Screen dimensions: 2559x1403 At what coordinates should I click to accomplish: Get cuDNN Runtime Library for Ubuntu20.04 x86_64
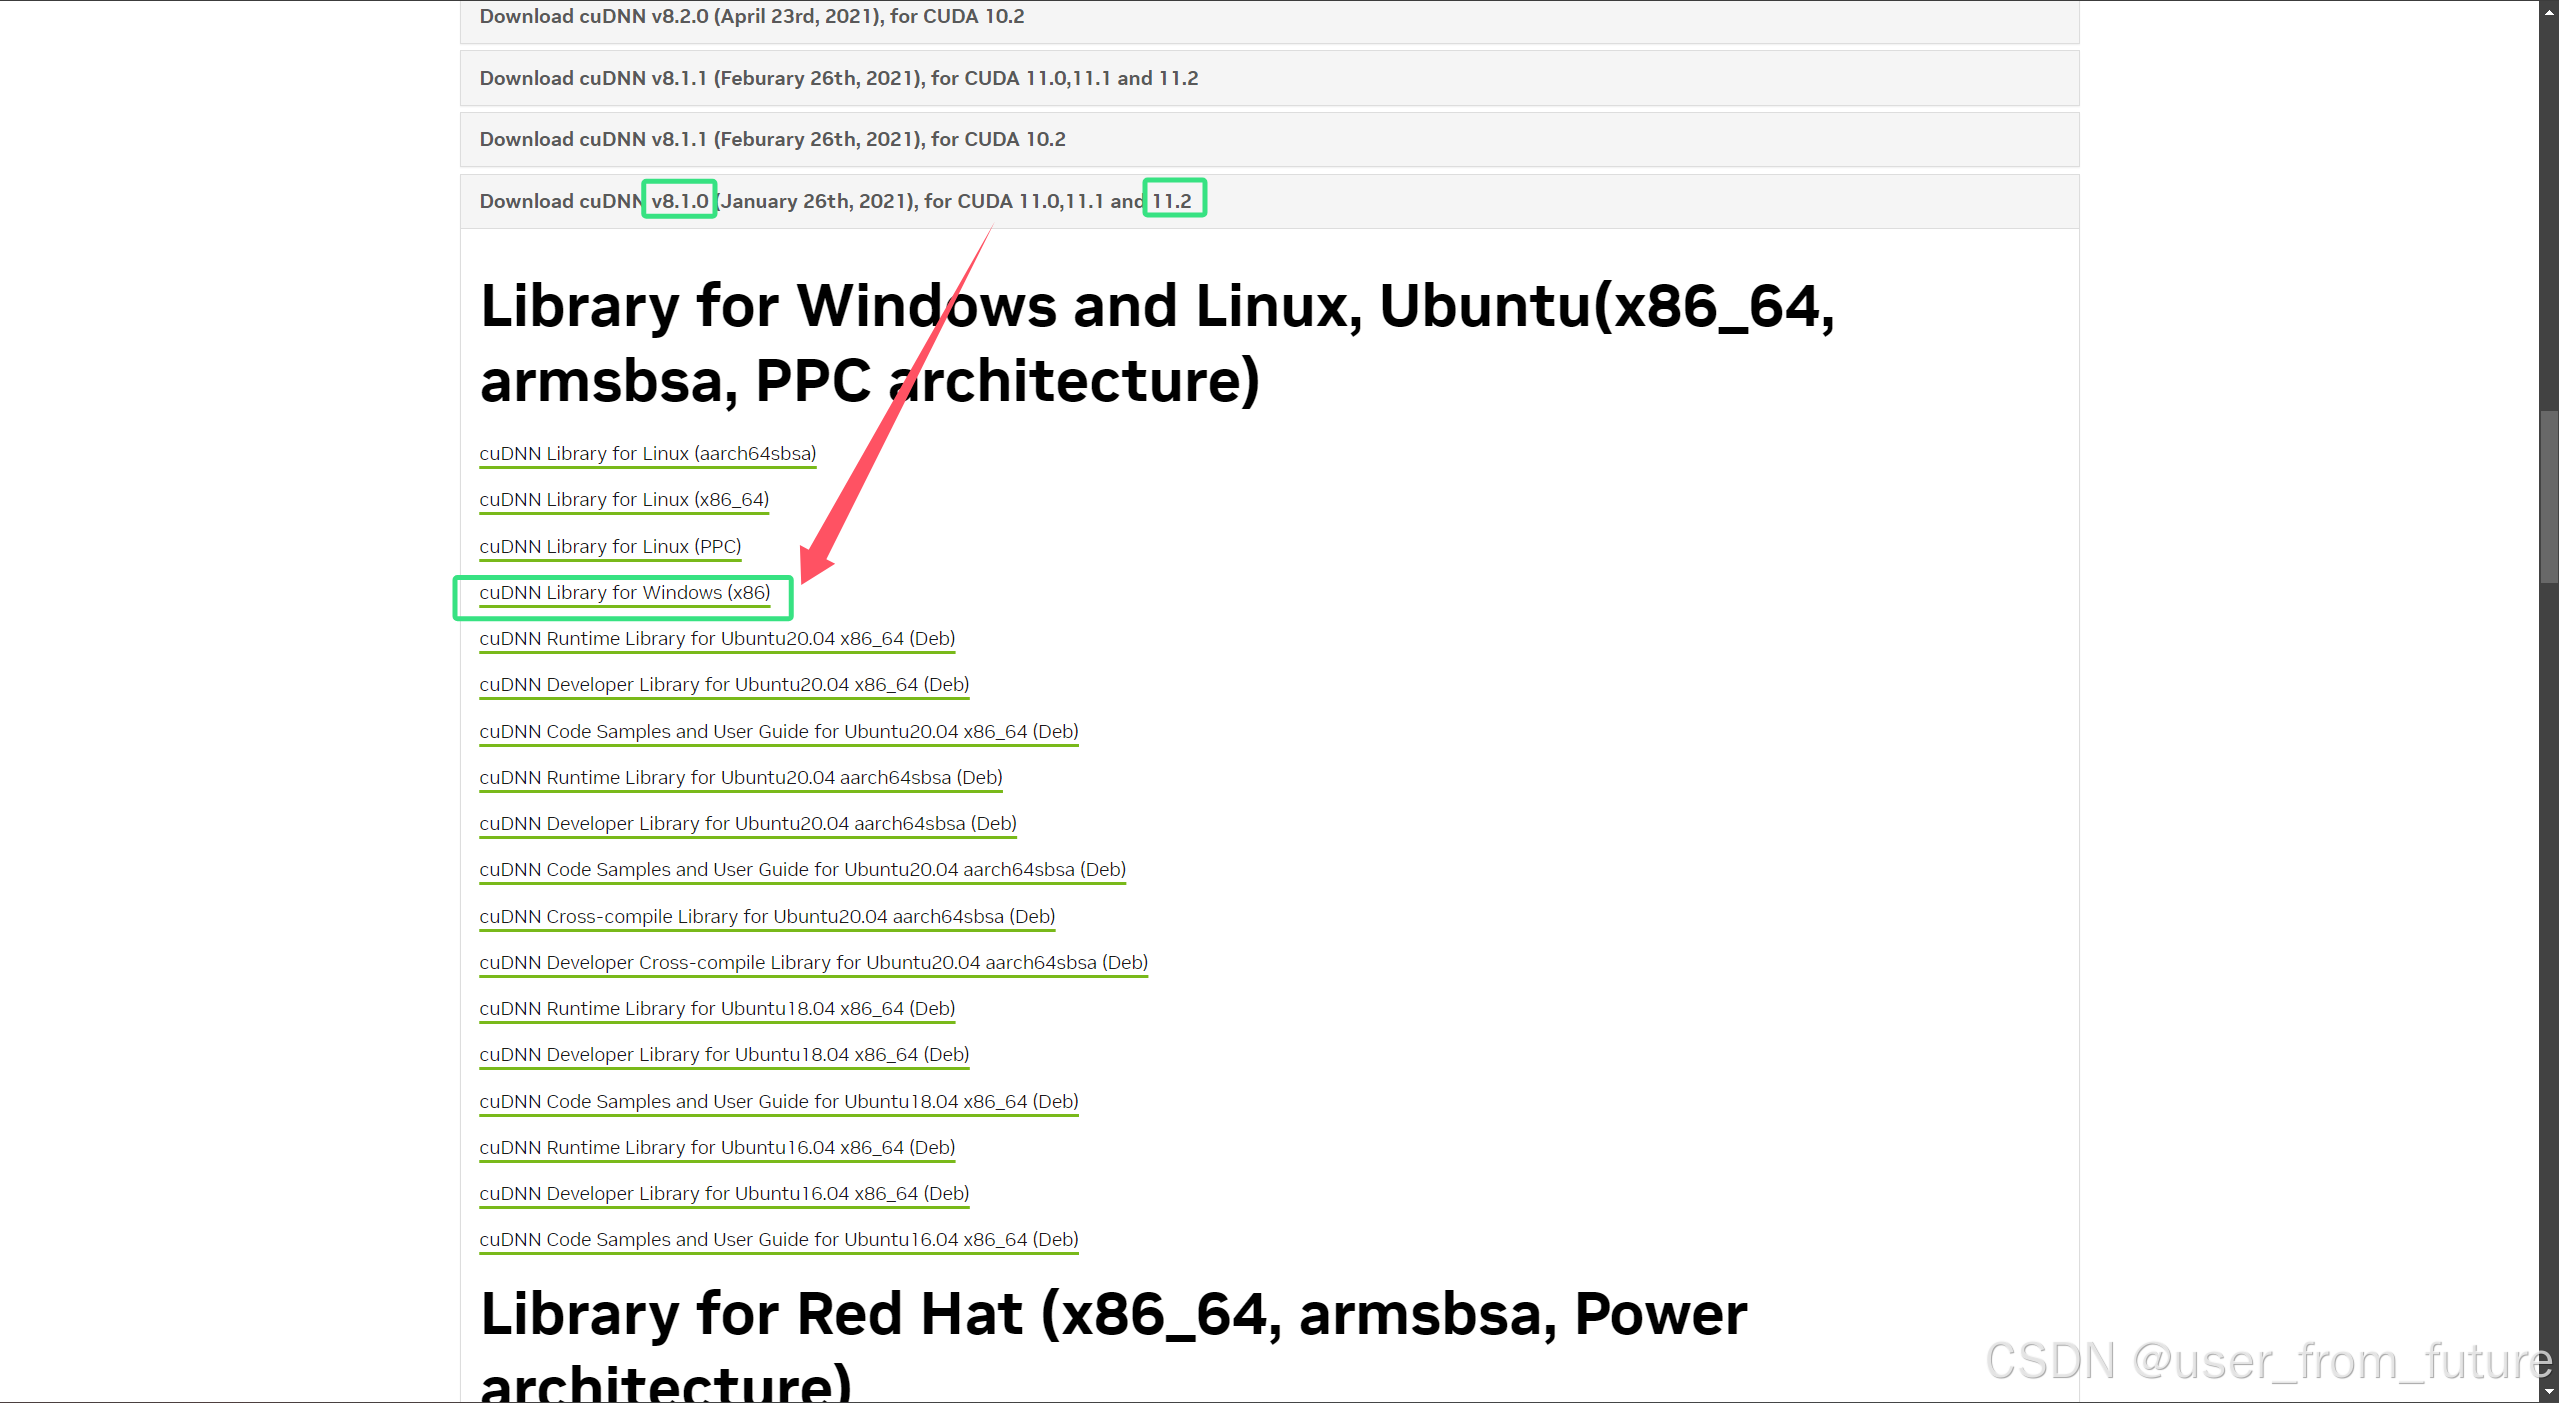[x=717, y=639]
